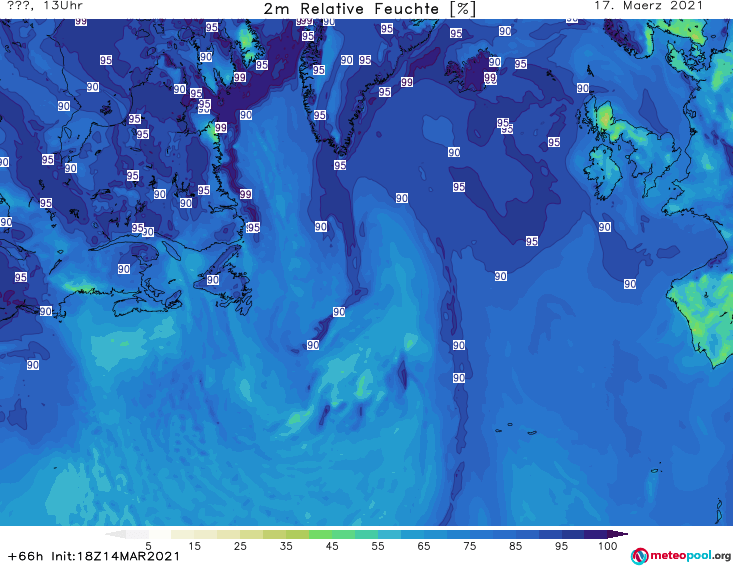Viewport: 733px width, 566px height.
Task: Click the legend value '15'
Action: (194, 546)
